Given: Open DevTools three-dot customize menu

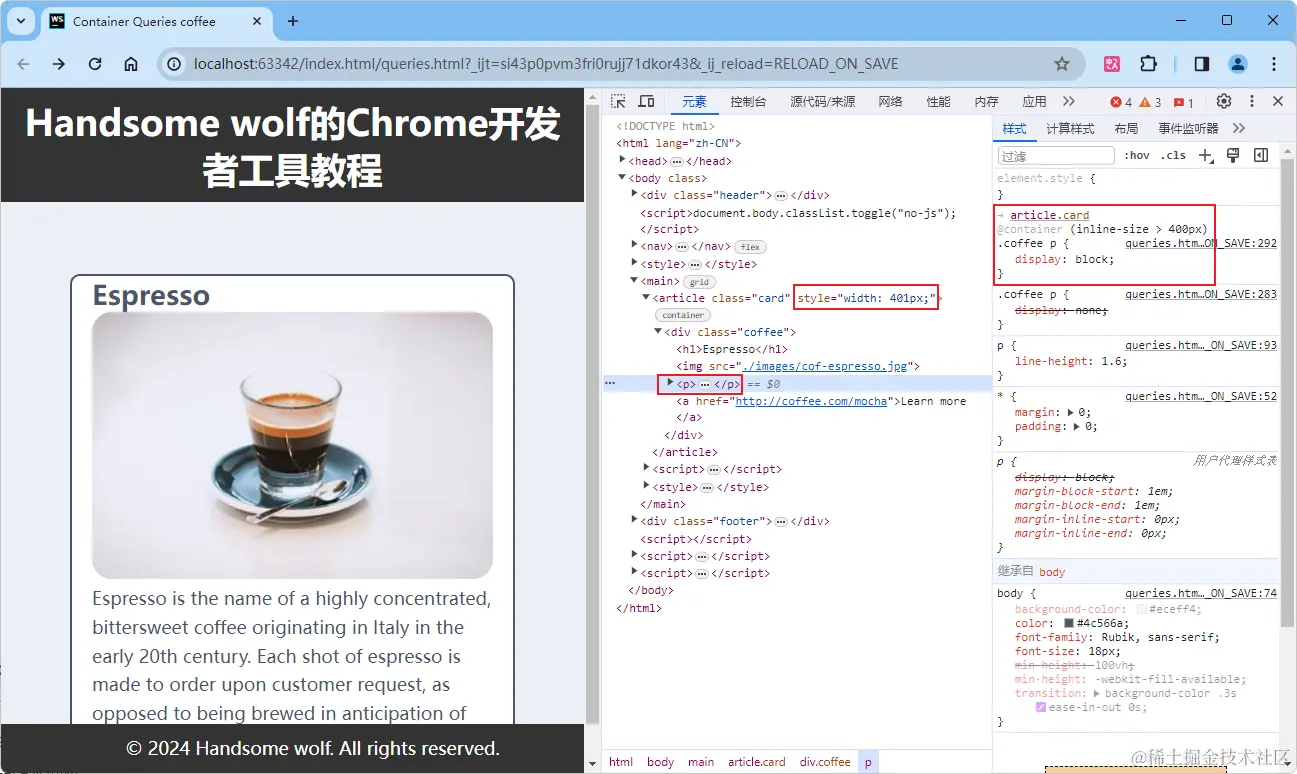Looking at the screenshot, I should coord(1251,102).
